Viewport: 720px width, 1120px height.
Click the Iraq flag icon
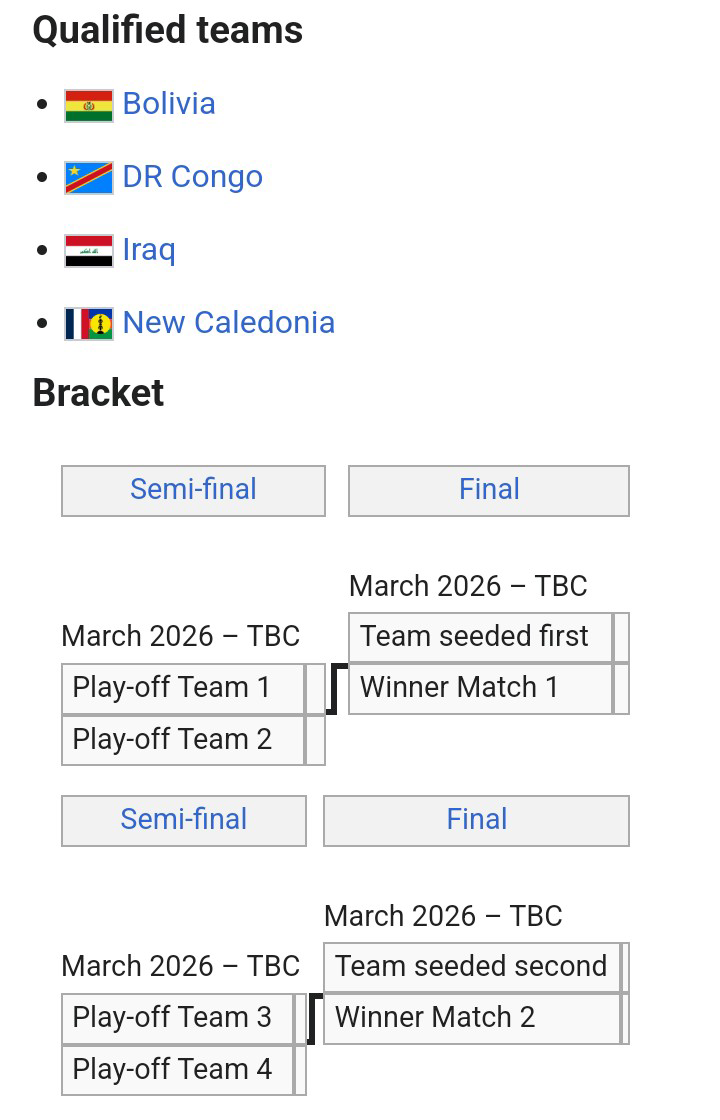click(89, 251)
